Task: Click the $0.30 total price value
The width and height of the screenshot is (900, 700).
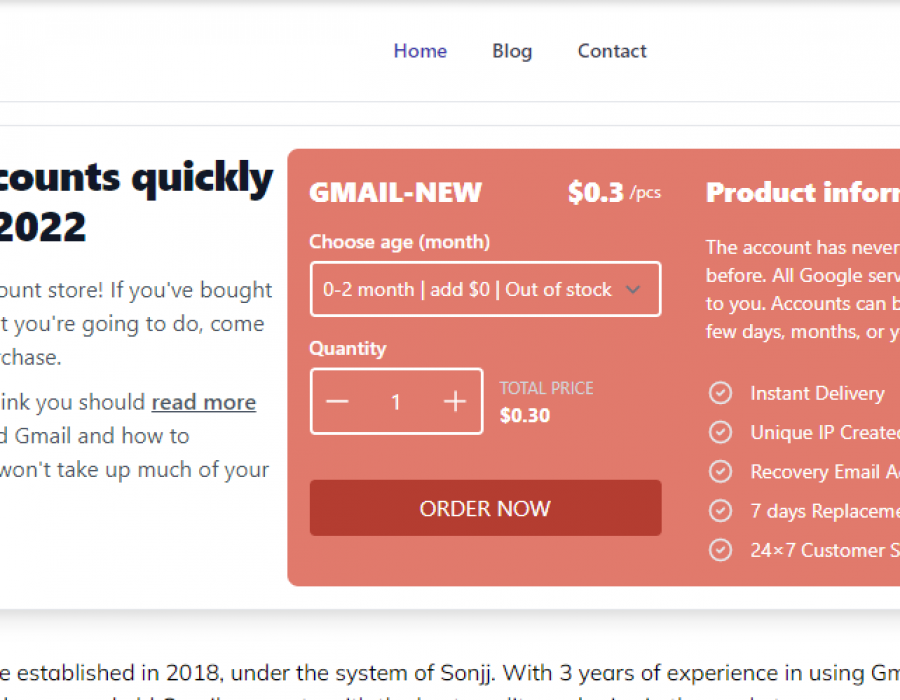Action: point(525,415)
